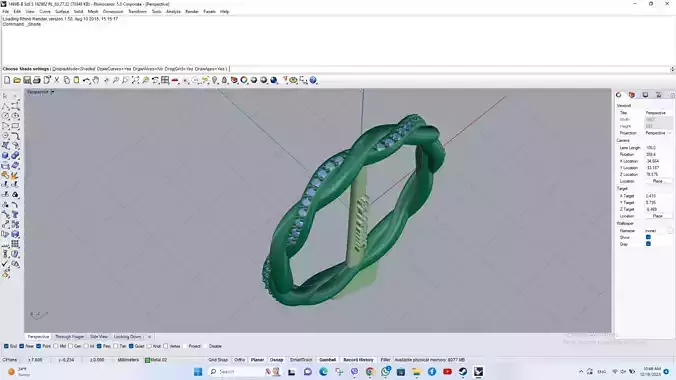The height and width of the screenshot is (380, 676).
Task: Click the Filter status bar pane
Action: pos(385,360)
